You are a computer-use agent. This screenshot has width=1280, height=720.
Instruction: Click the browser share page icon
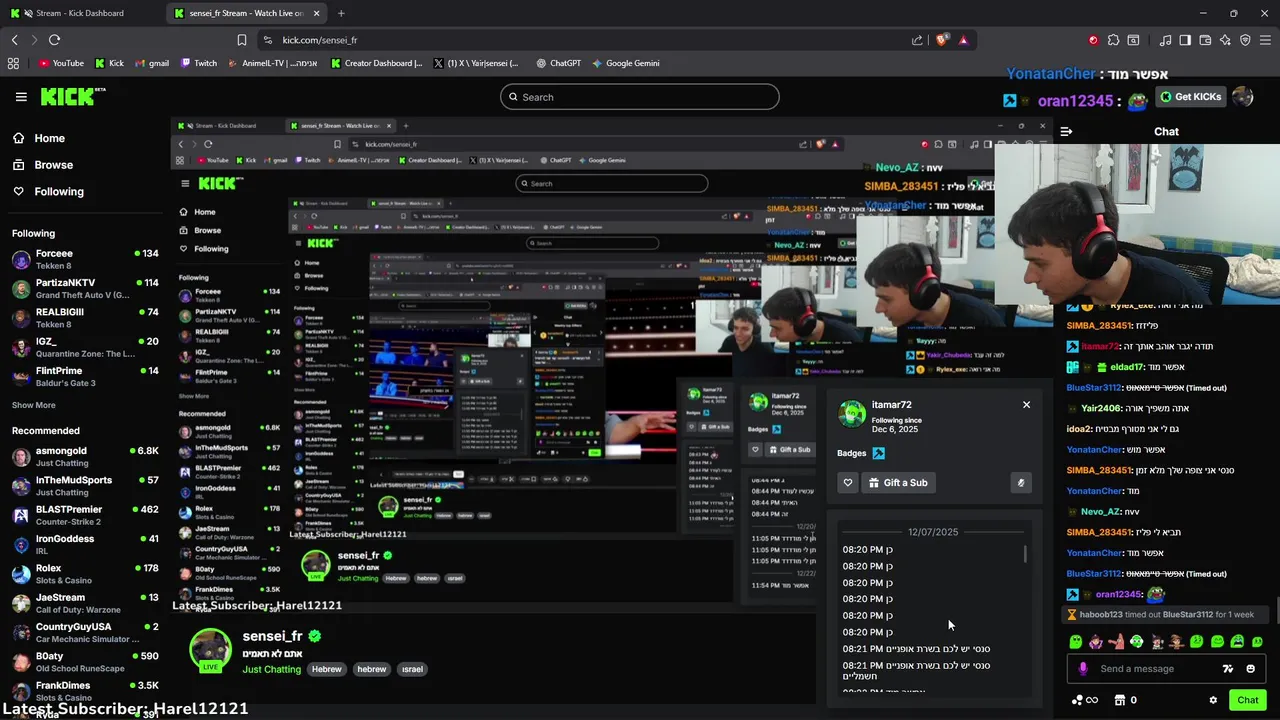click(917, 40)
